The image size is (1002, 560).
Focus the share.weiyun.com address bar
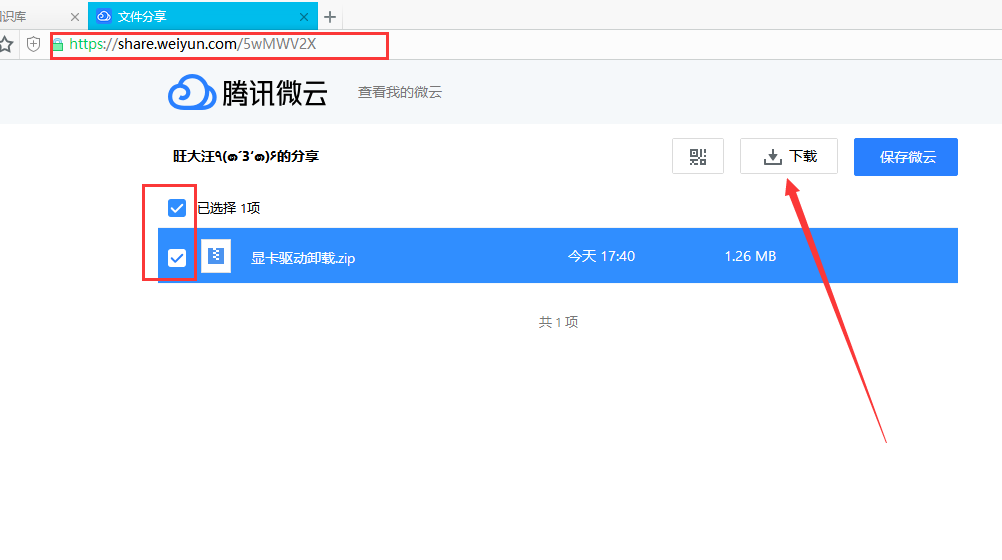click(219, 45)
